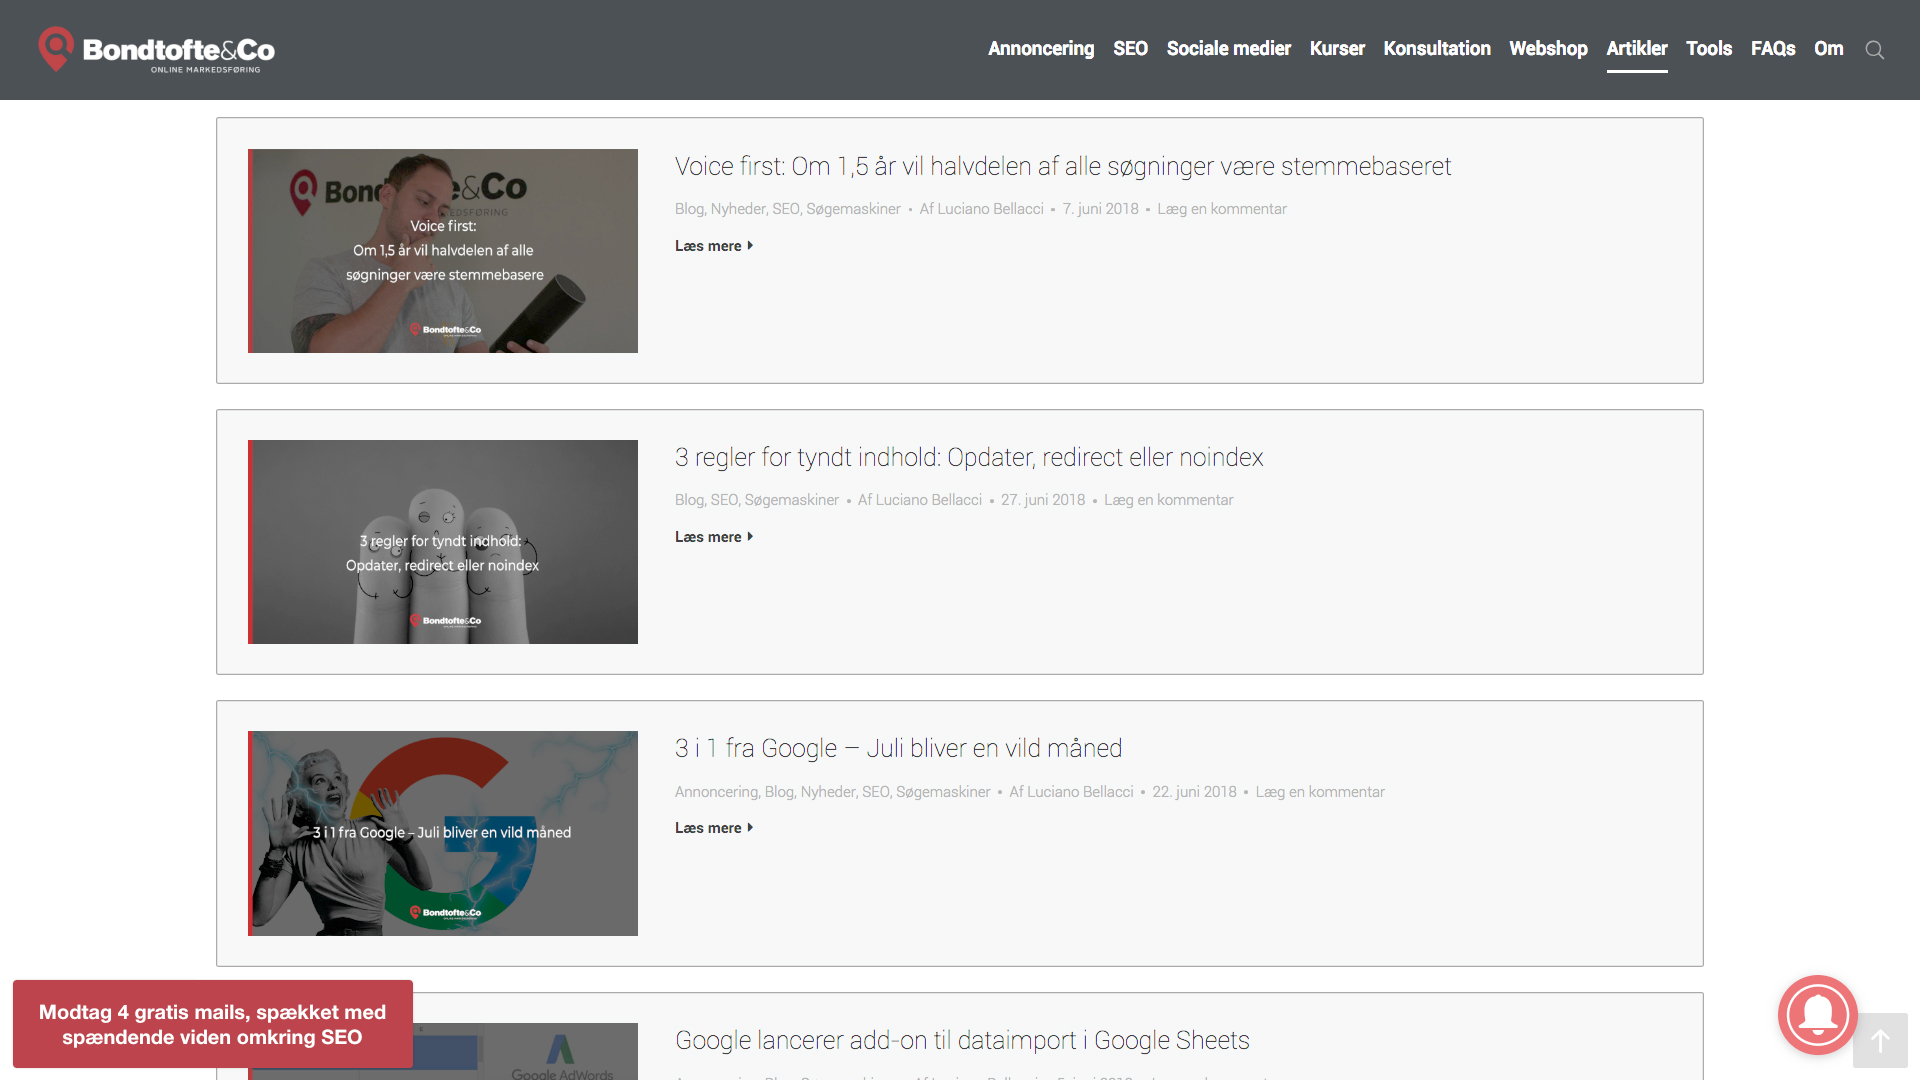
Task: Click Læg en kommentar on Juli article
Action: point(1320,792)
